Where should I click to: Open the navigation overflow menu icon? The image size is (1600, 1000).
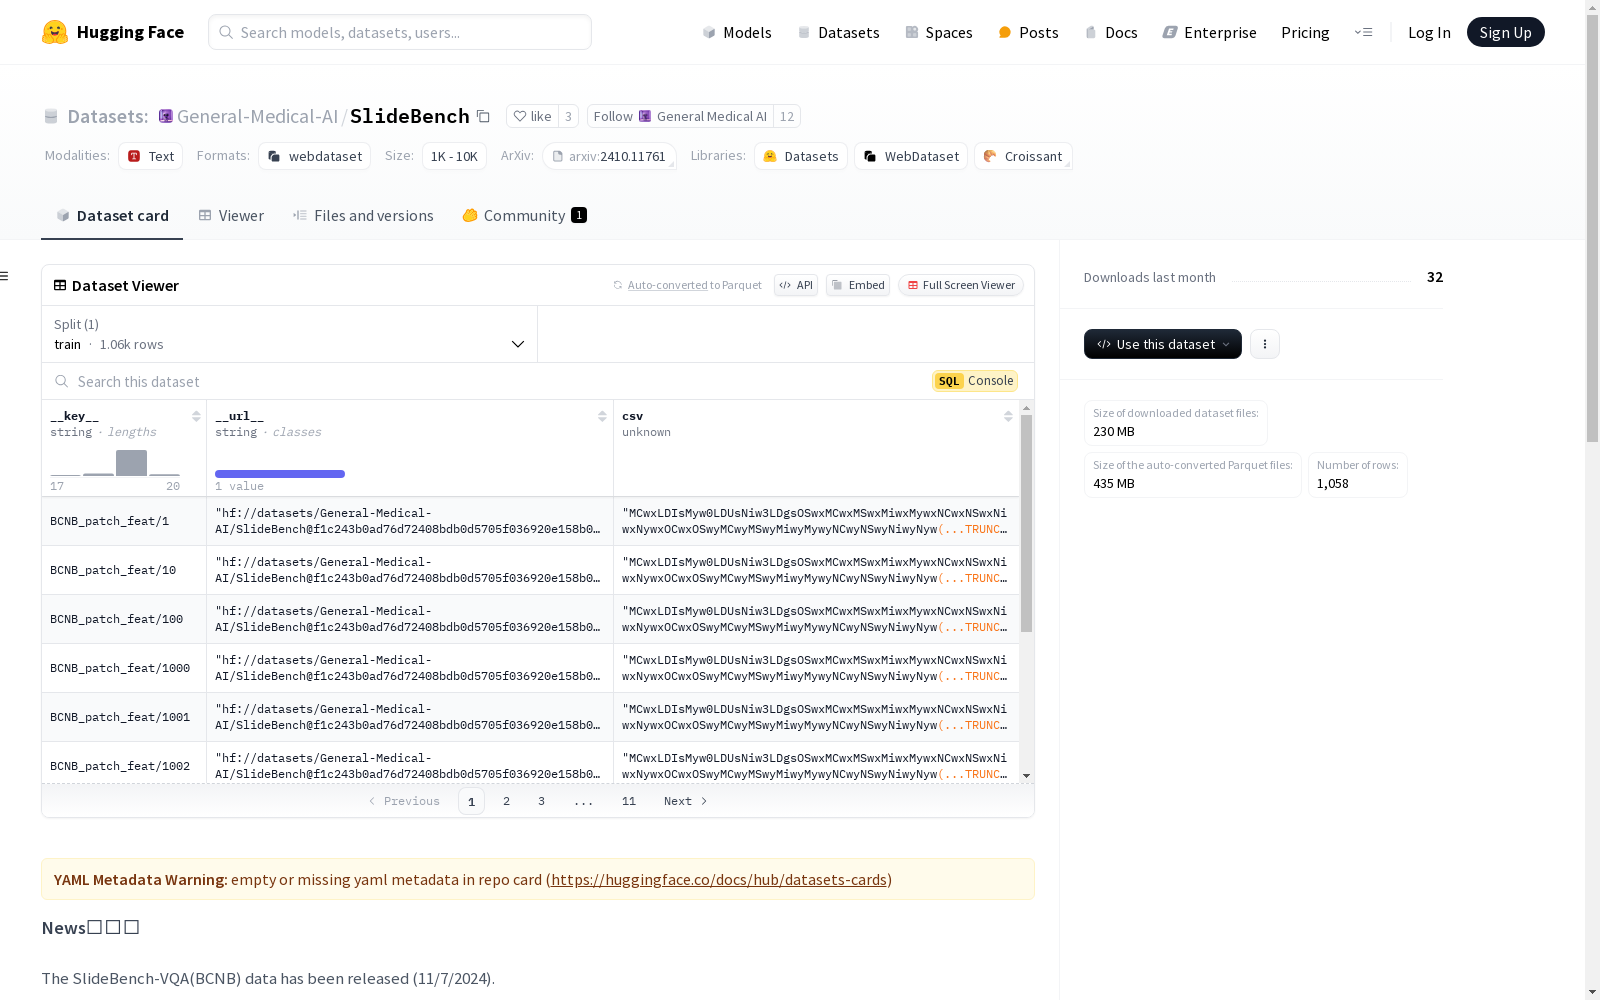coord(1363,32)
